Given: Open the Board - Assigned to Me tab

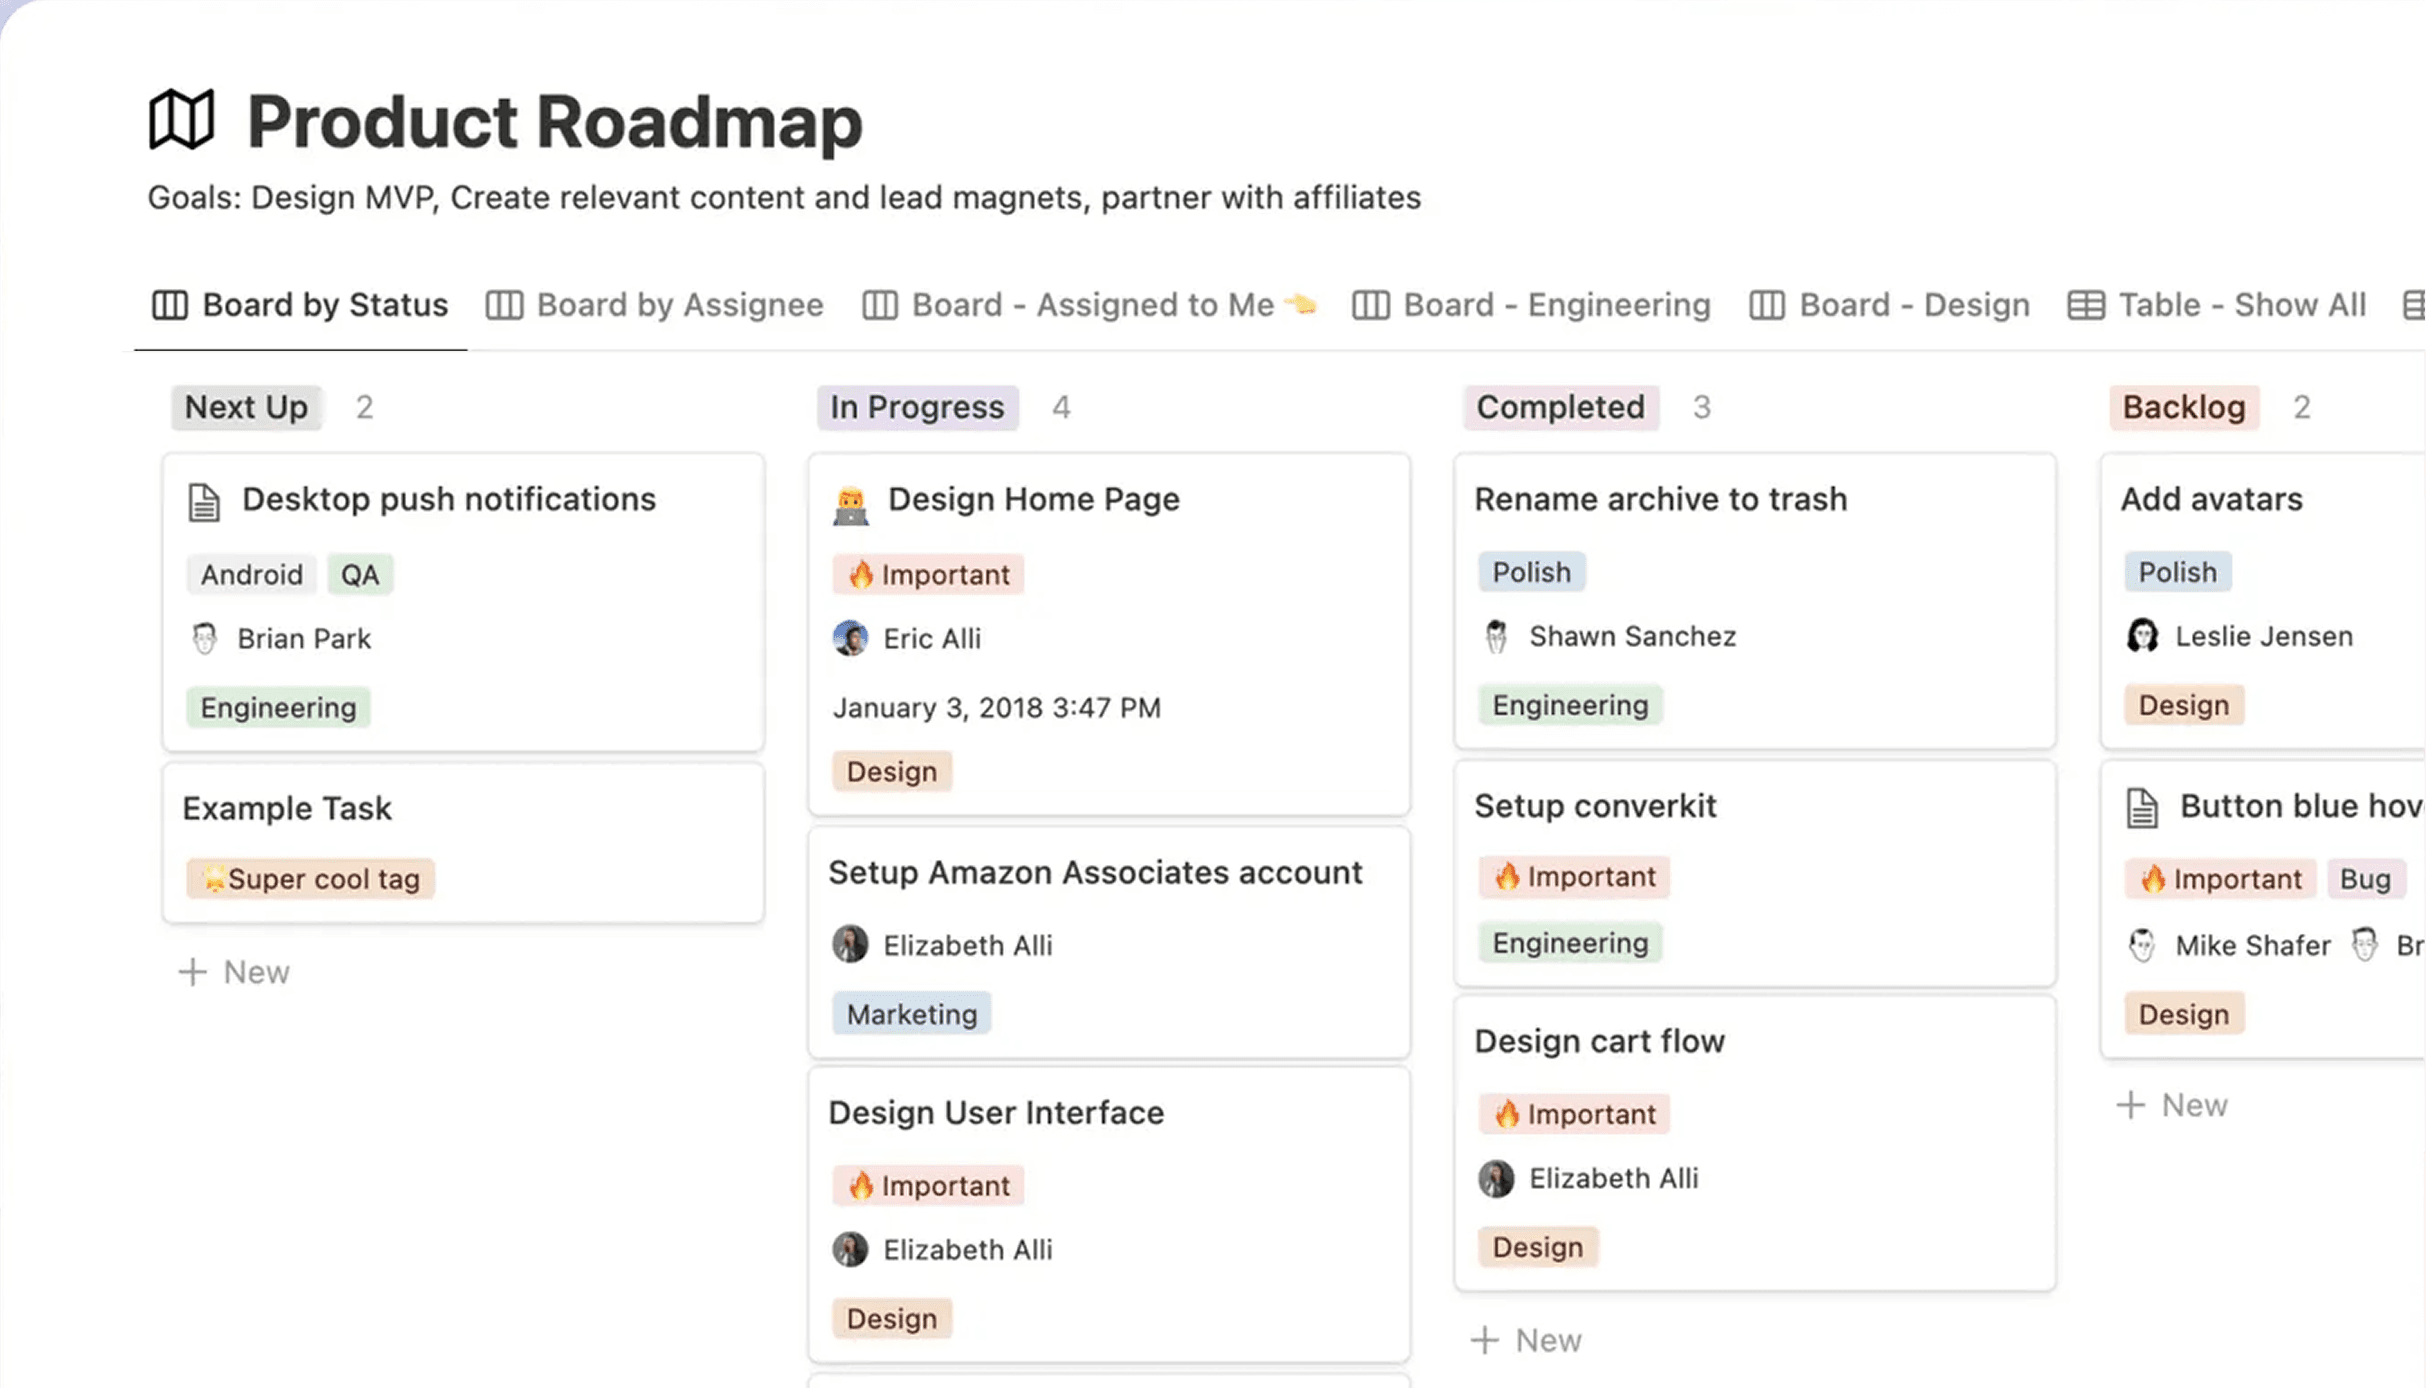Looking at the screenshot, I should point(1089,305).
